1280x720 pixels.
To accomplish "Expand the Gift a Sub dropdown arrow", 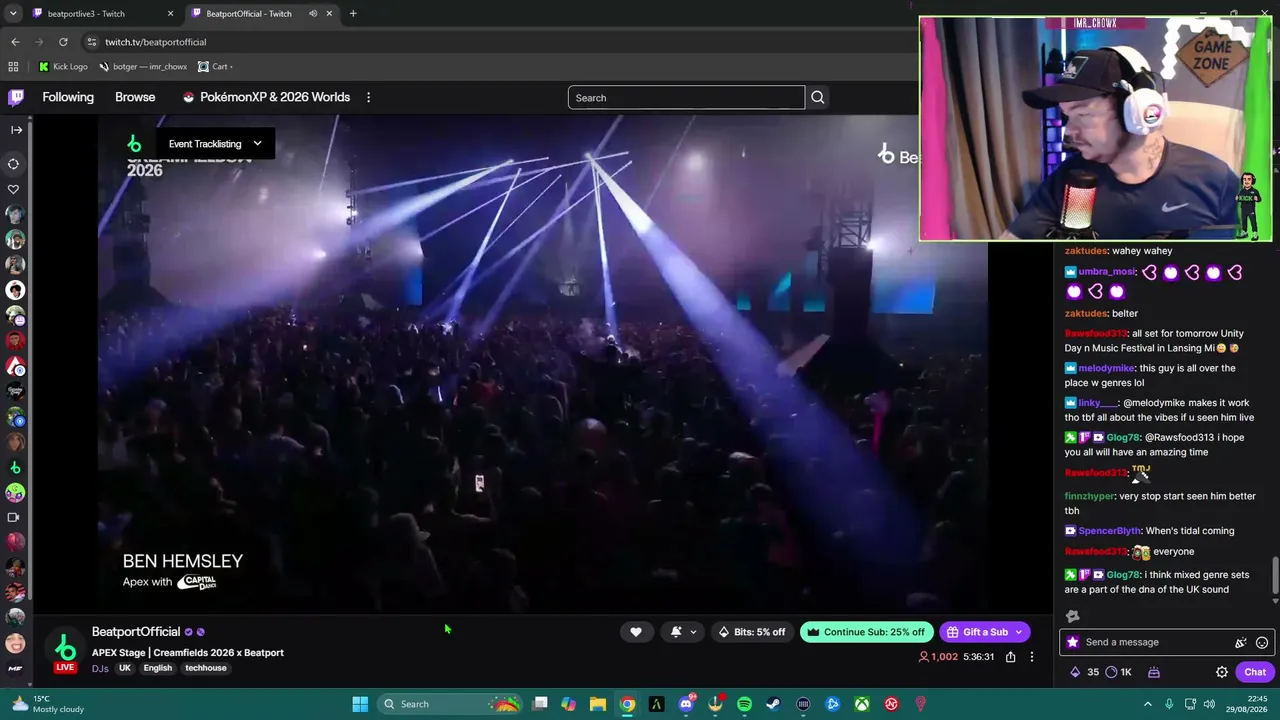I will (1019, 632).
